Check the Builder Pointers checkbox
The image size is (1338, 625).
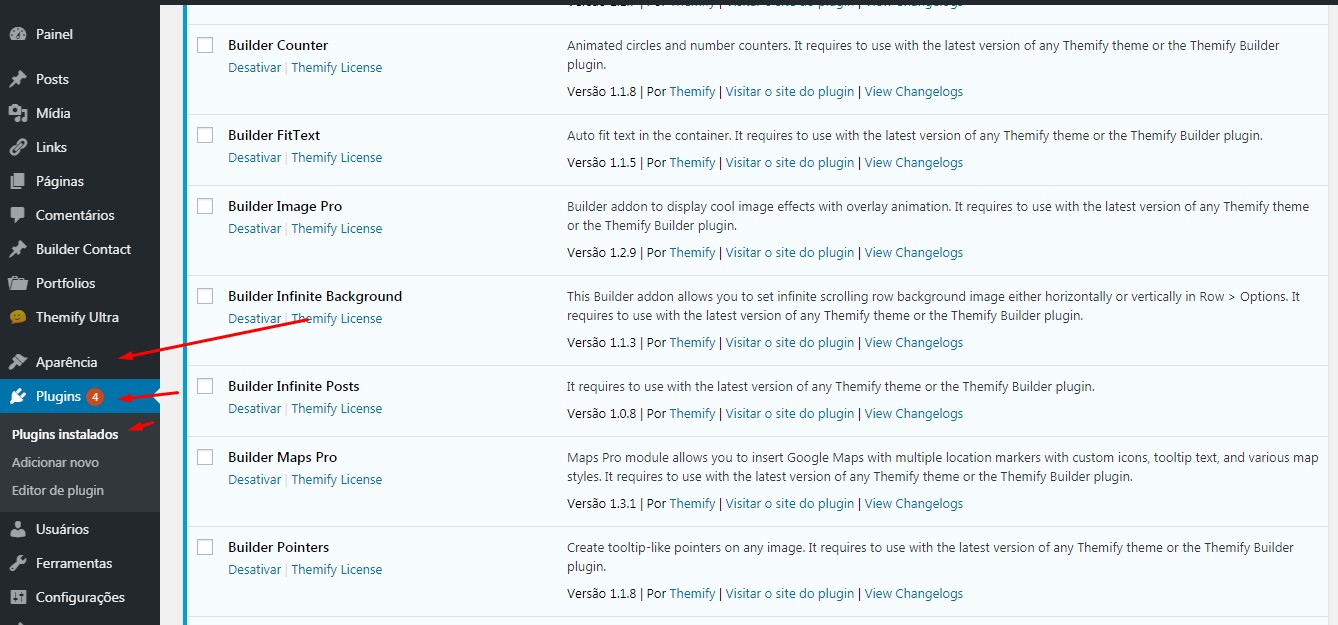tap(205, 547)
